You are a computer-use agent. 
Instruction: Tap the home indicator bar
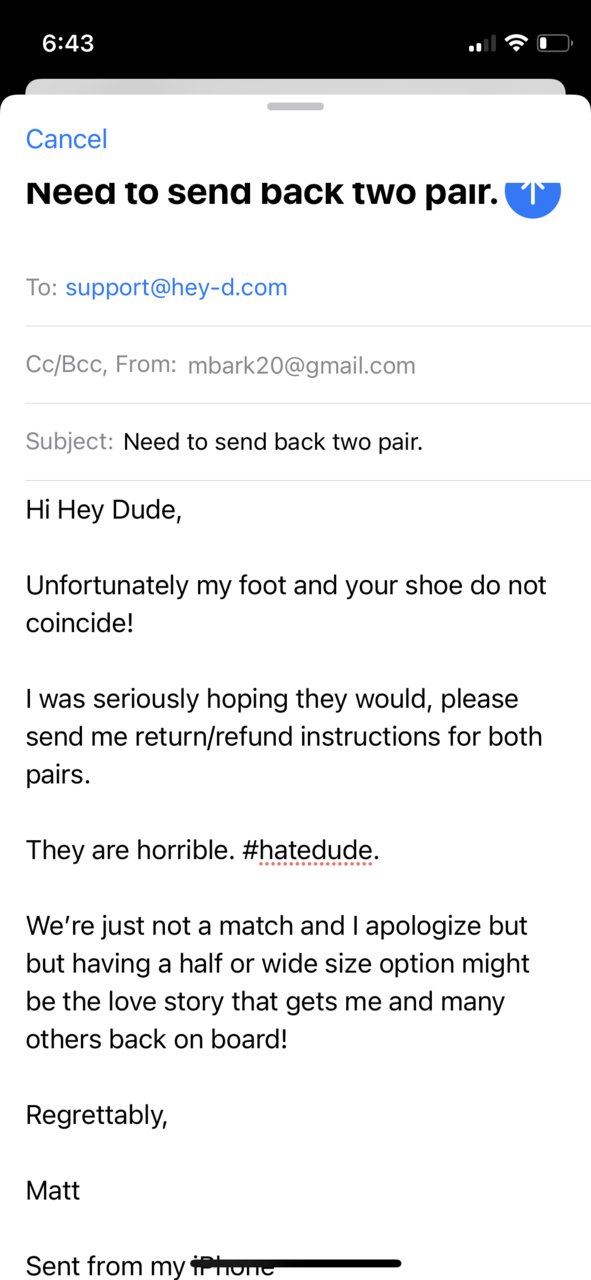point(296,1263)
